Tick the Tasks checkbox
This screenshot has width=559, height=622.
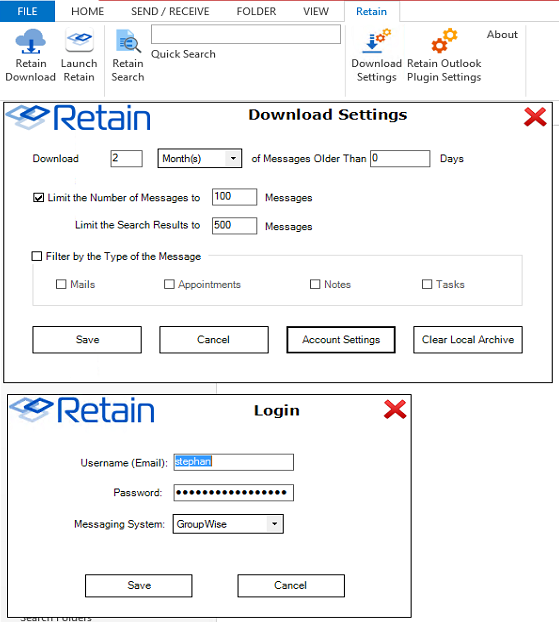427,284
